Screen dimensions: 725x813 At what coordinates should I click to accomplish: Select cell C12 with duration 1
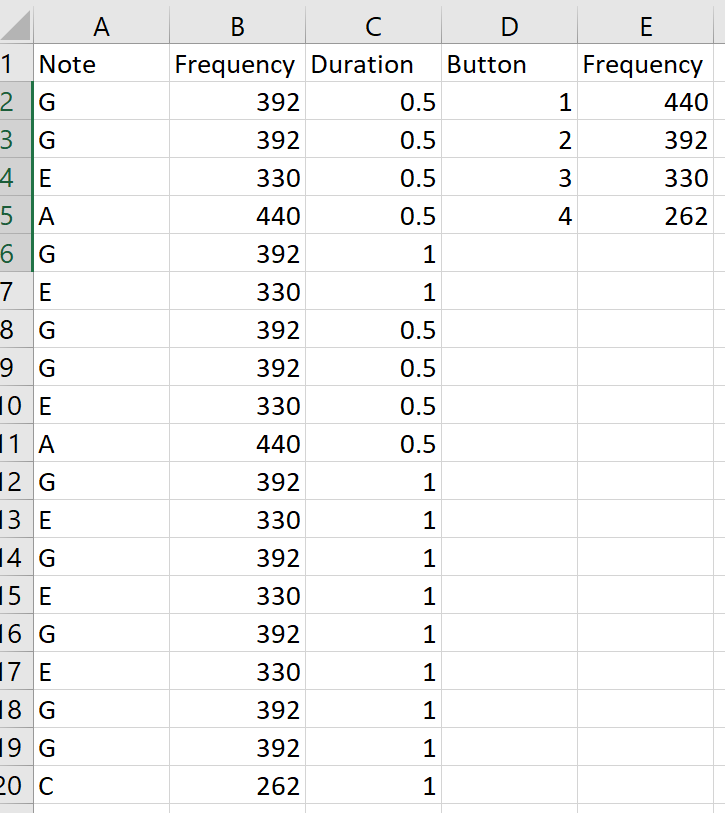[373, 481]
